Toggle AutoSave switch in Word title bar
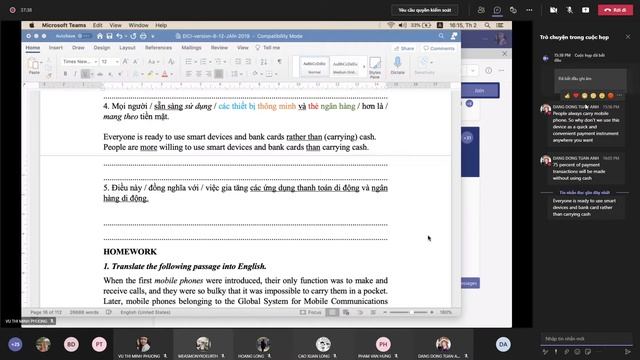640x360 pixels. [85, 36]
